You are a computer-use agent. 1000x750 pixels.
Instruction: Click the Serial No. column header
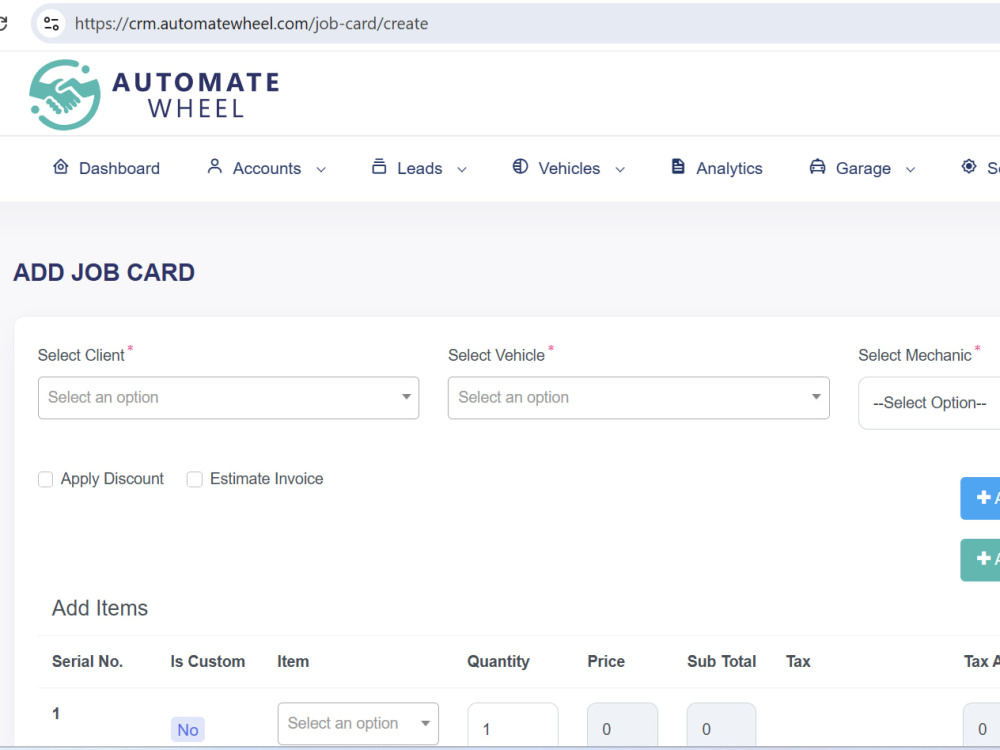point(87,662)
